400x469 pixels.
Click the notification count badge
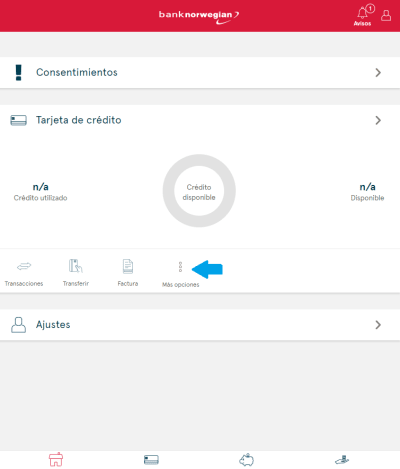(x=370, y=8)
